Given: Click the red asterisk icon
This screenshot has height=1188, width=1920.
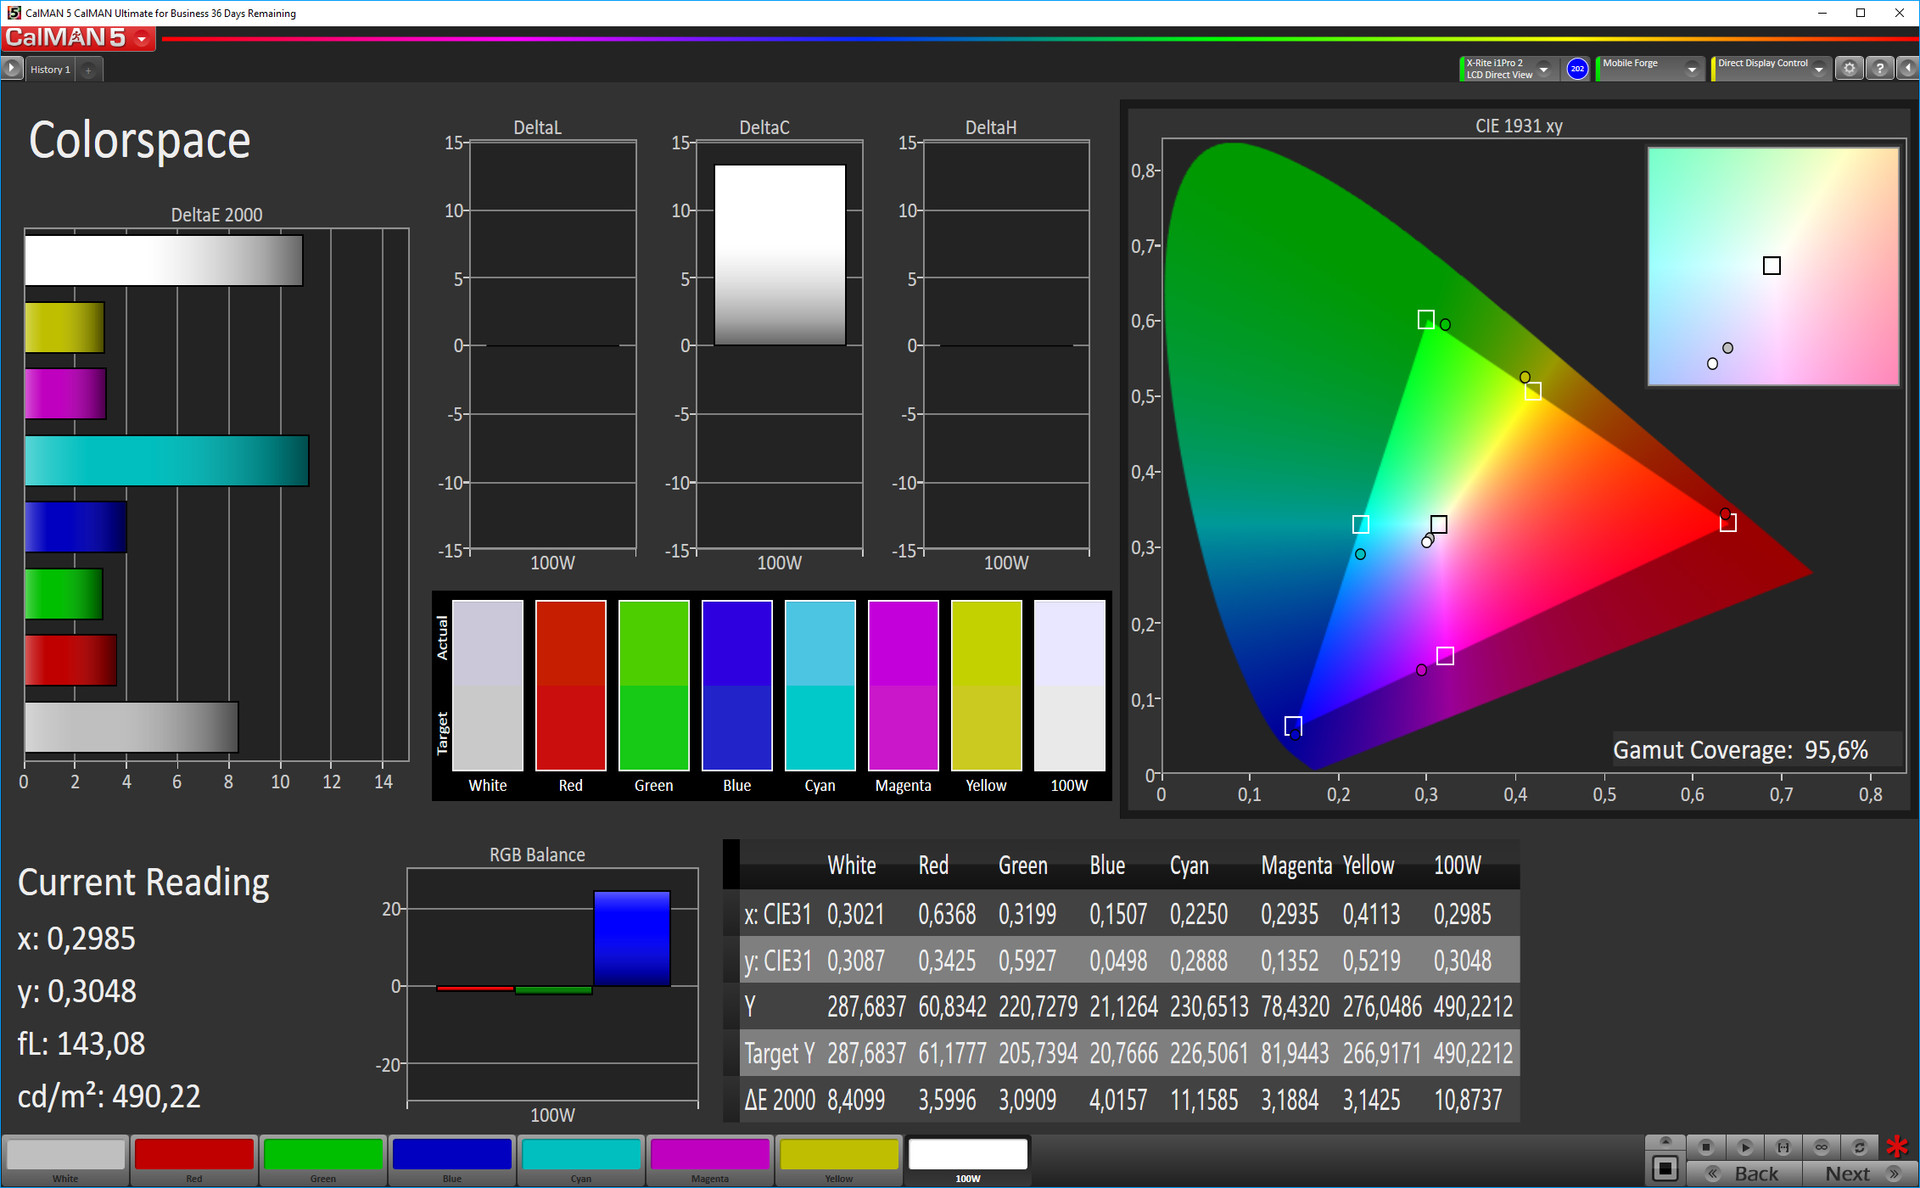Looking at the screenshot, I should (1897, 1147).
